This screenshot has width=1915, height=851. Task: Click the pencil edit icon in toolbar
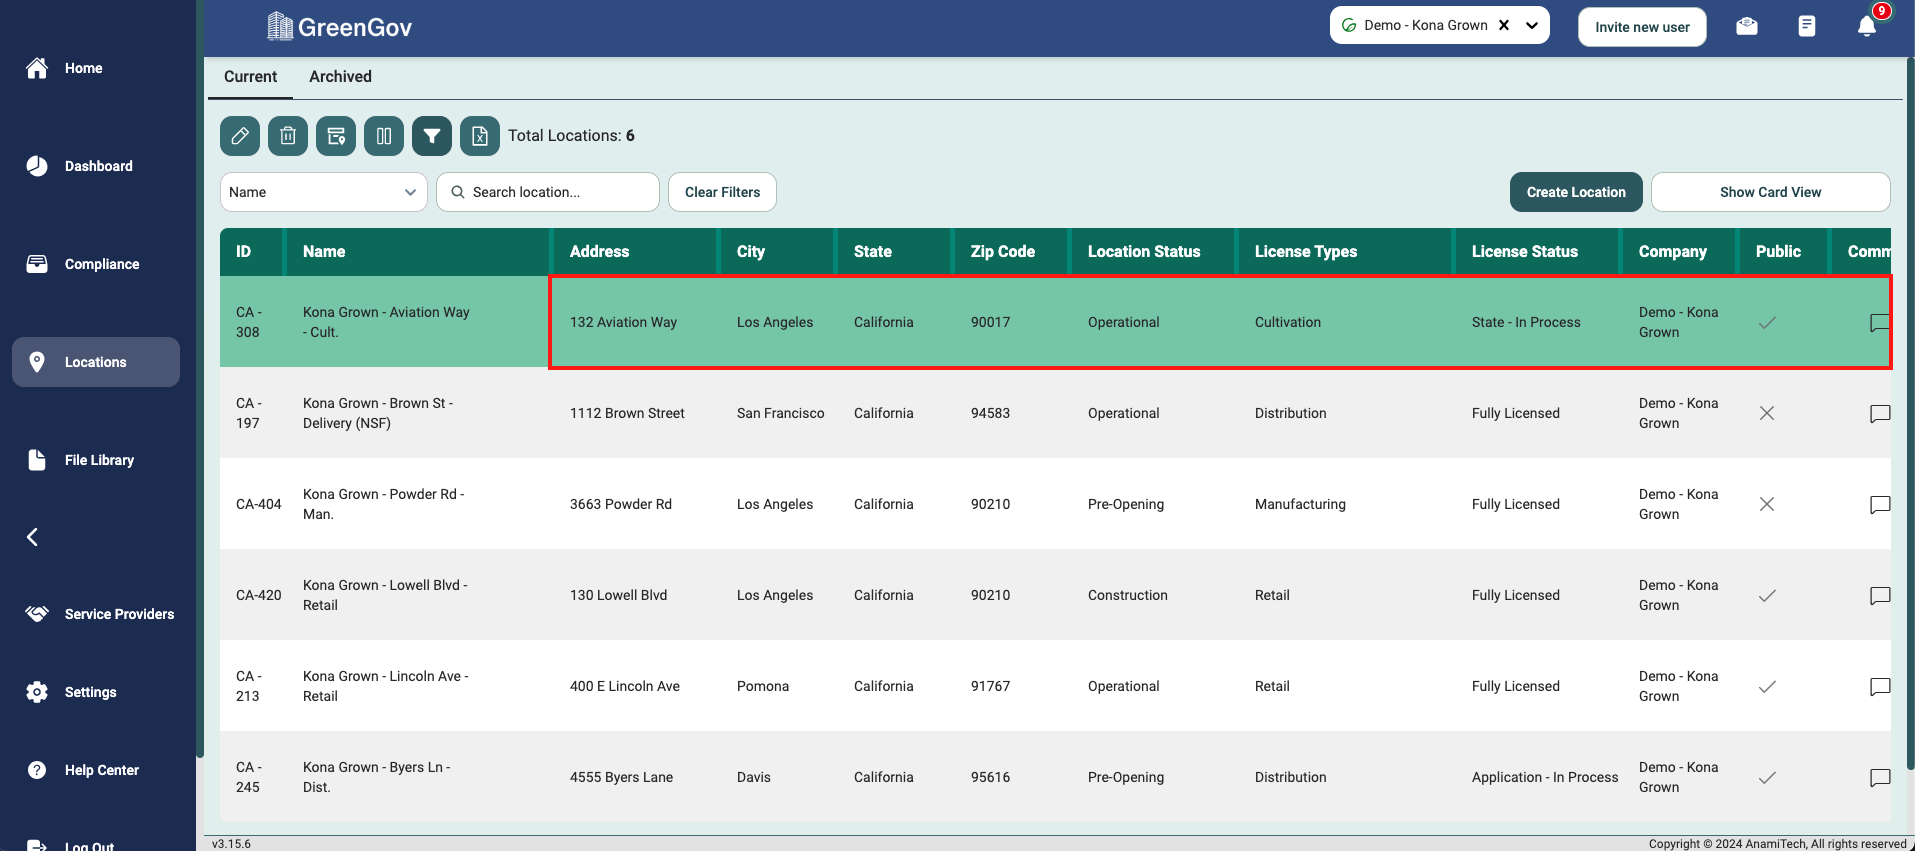[240, 136]
